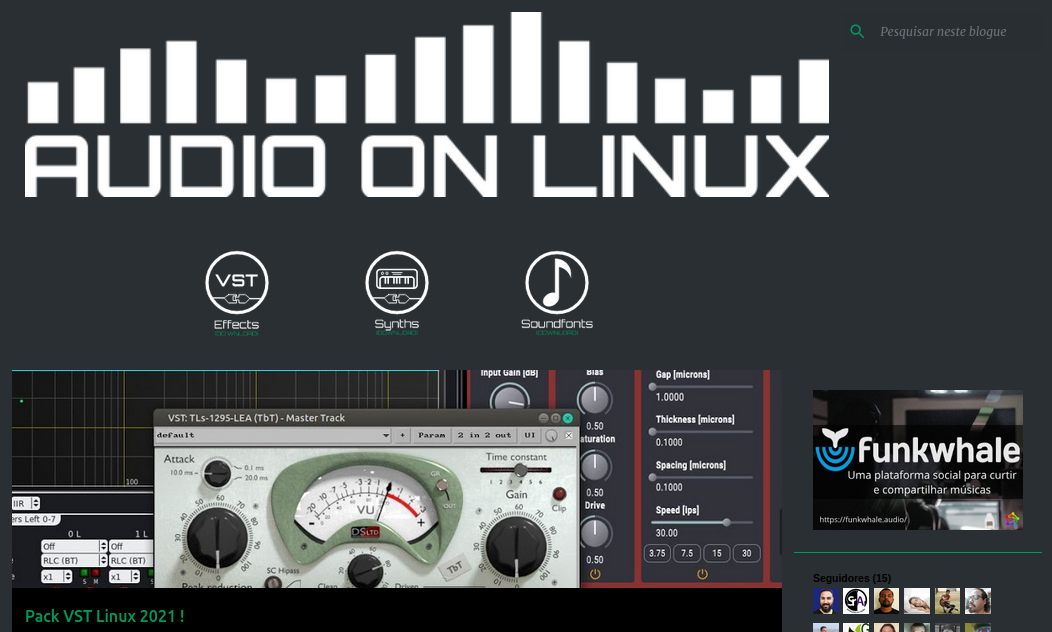This screenshot has height=632, width=1052.
Task: Open the bearded follower avatar on blue background
Action: click(826, 601)
